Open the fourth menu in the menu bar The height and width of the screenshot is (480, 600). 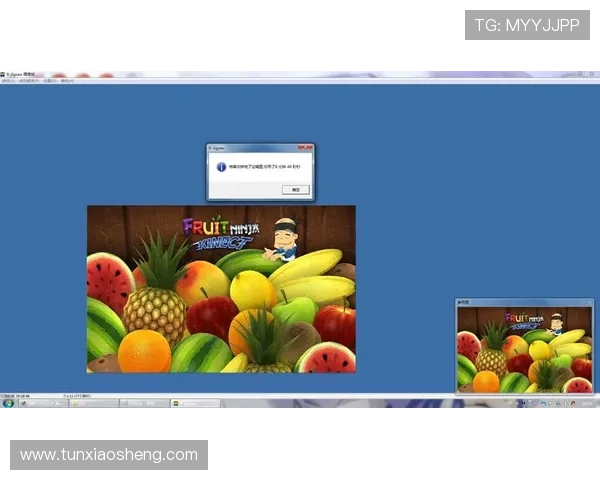click(67, 81)
